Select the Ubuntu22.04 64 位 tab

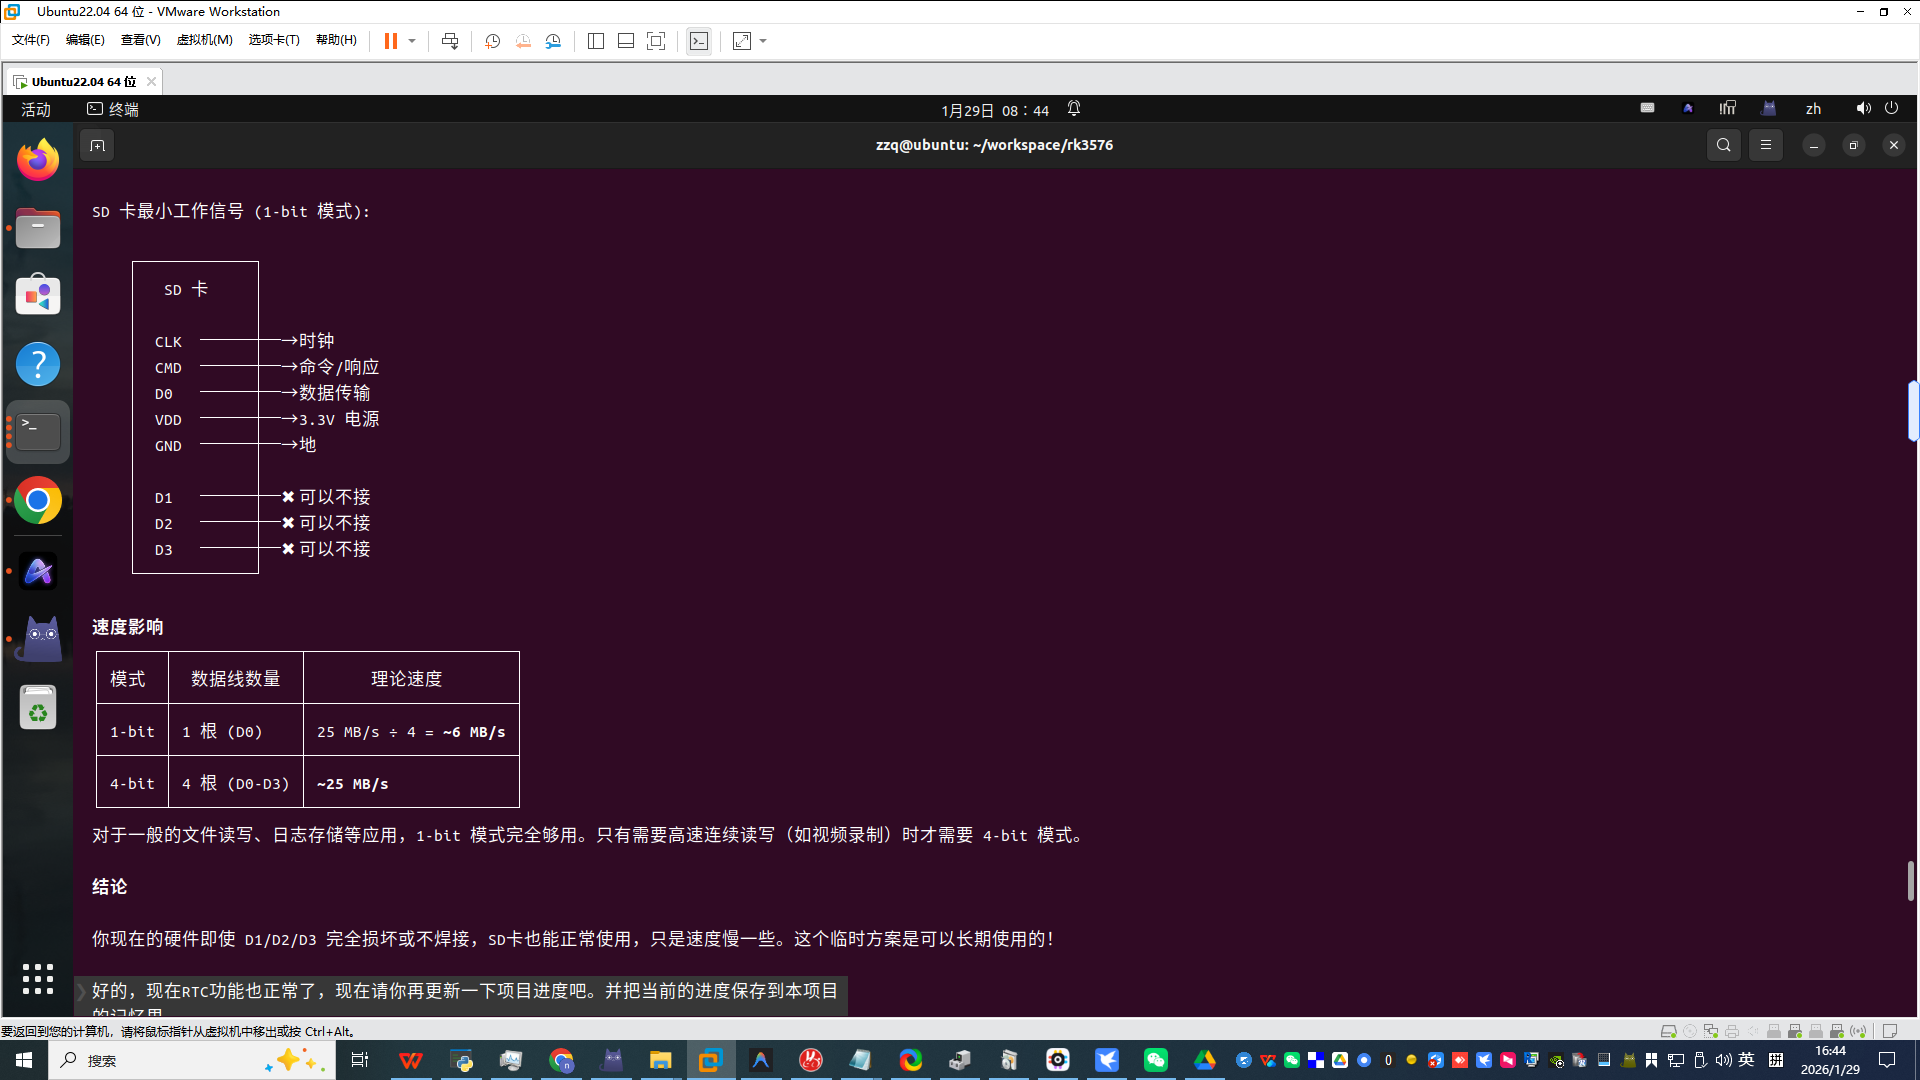click(x=82, y=81)
